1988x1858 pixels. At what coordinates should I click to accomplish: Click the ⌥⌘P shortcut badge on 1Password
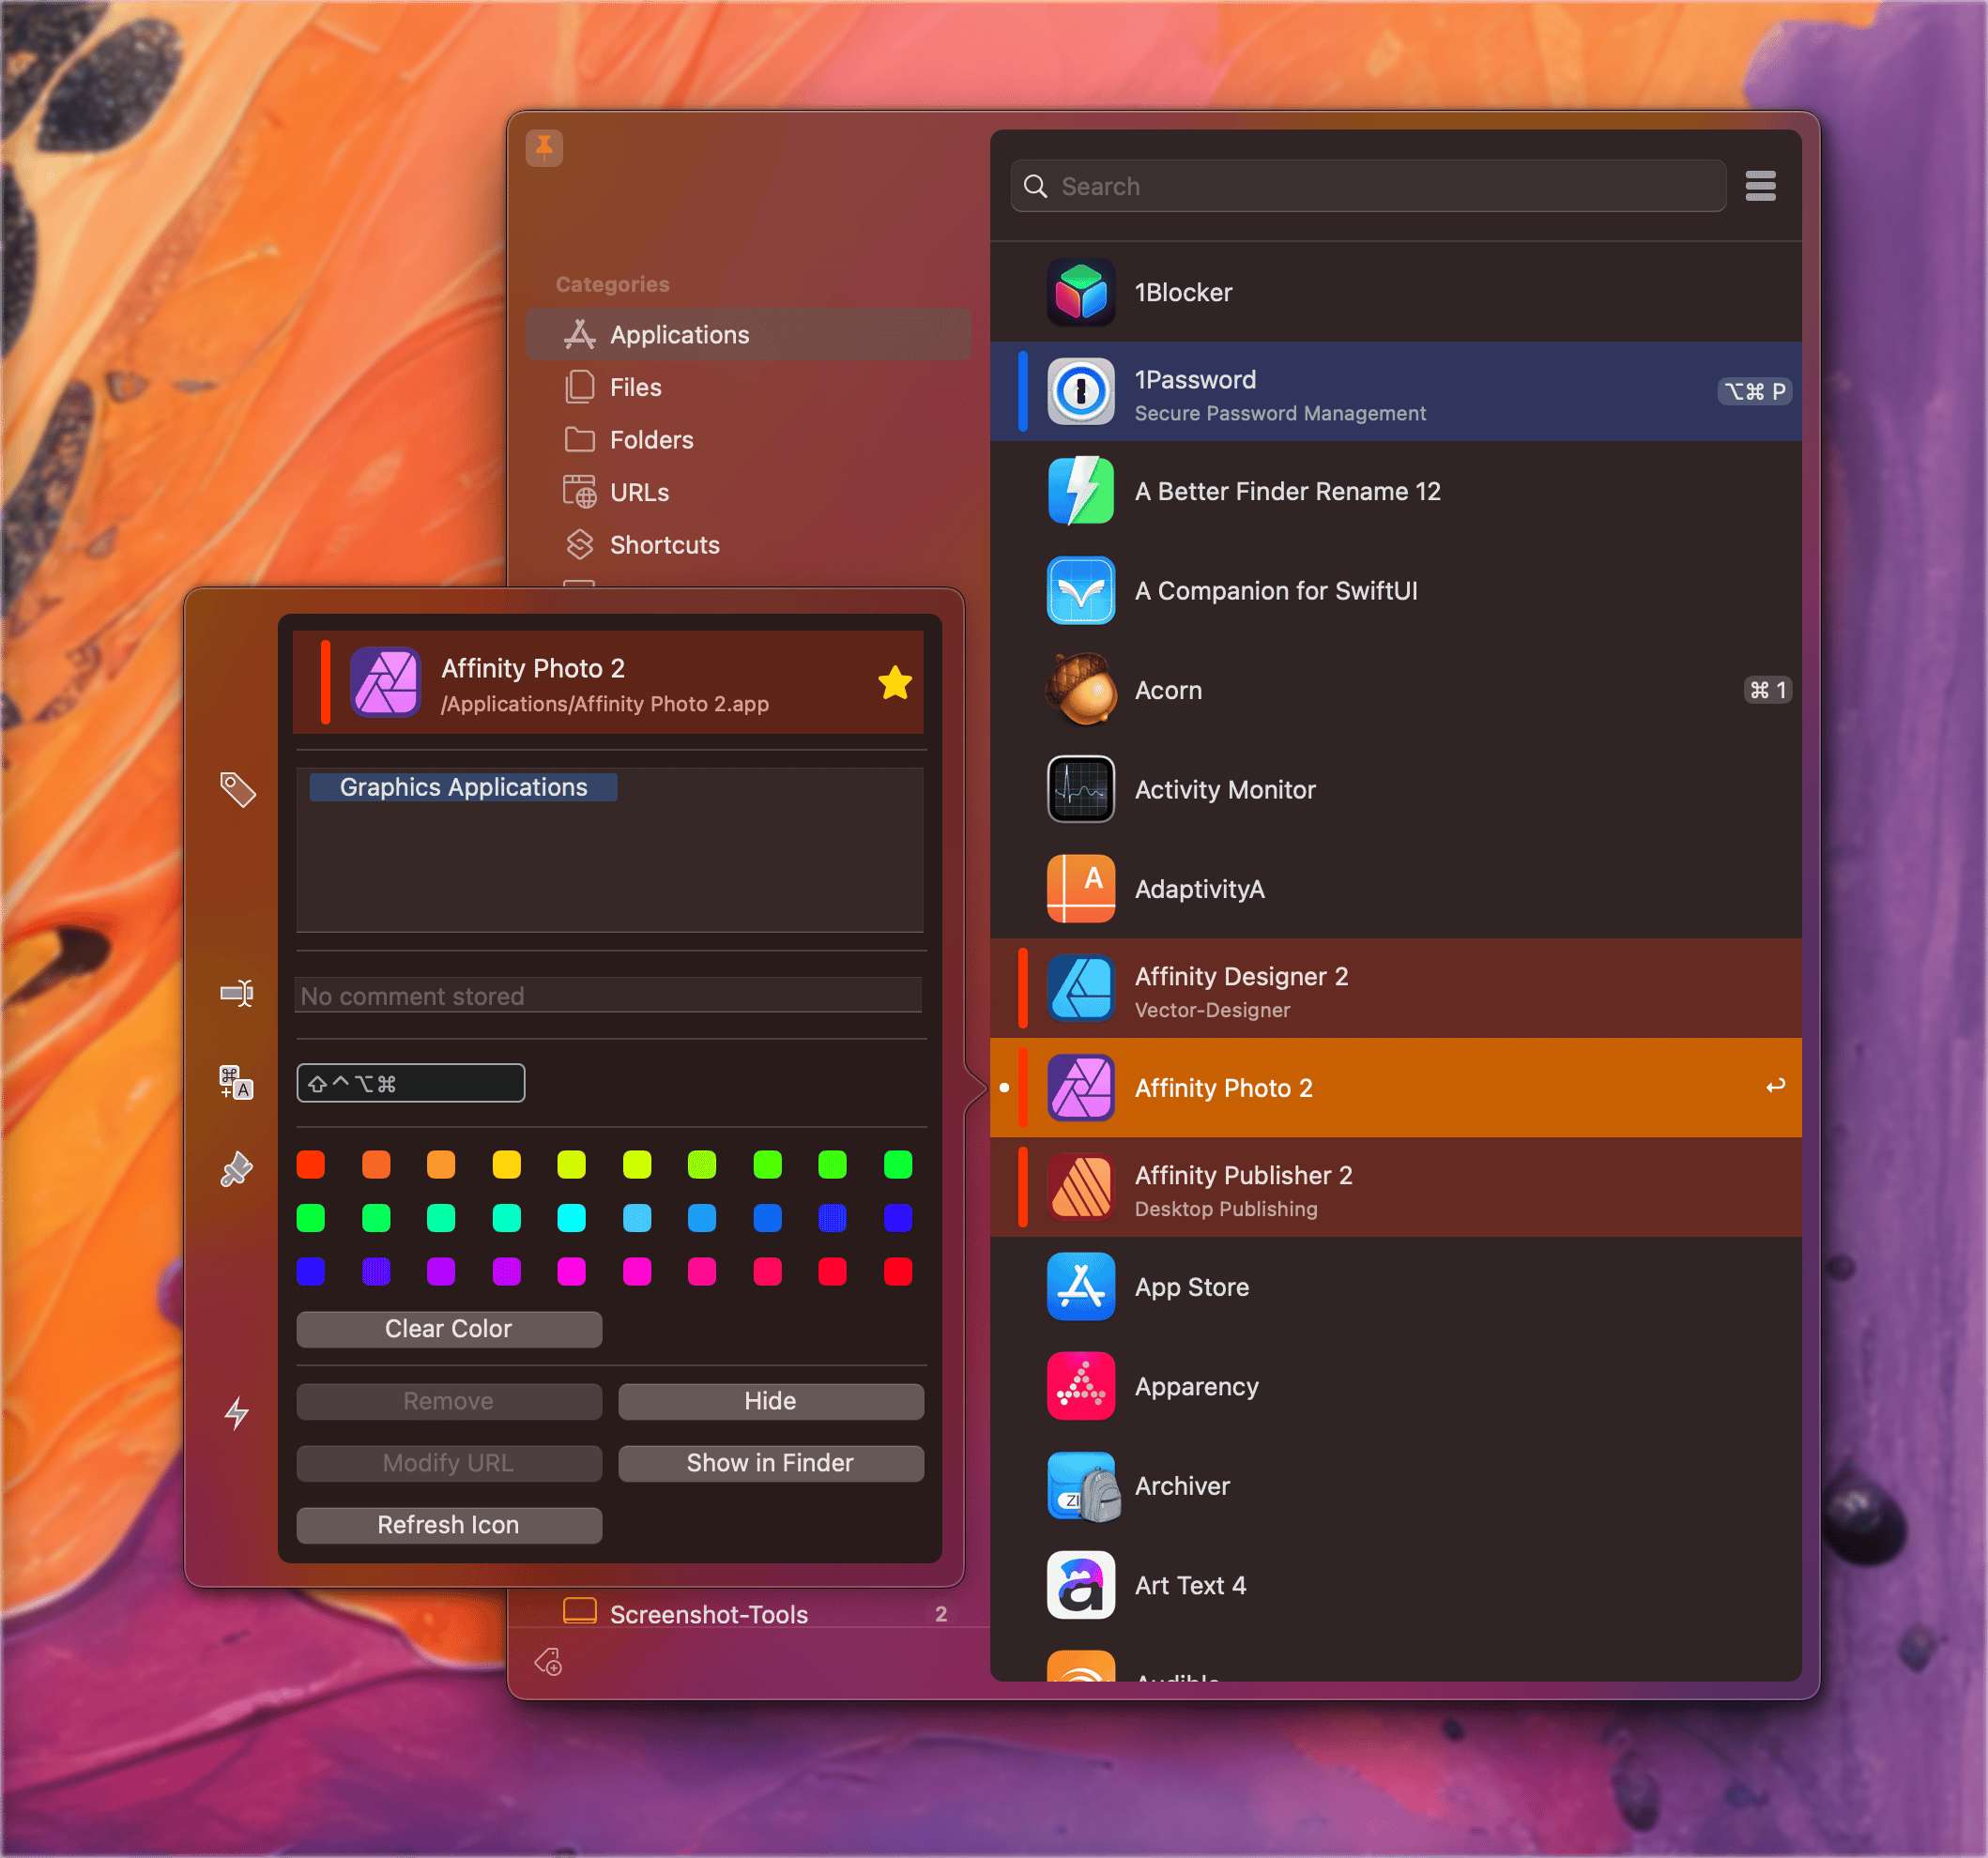click(1755, 391)
